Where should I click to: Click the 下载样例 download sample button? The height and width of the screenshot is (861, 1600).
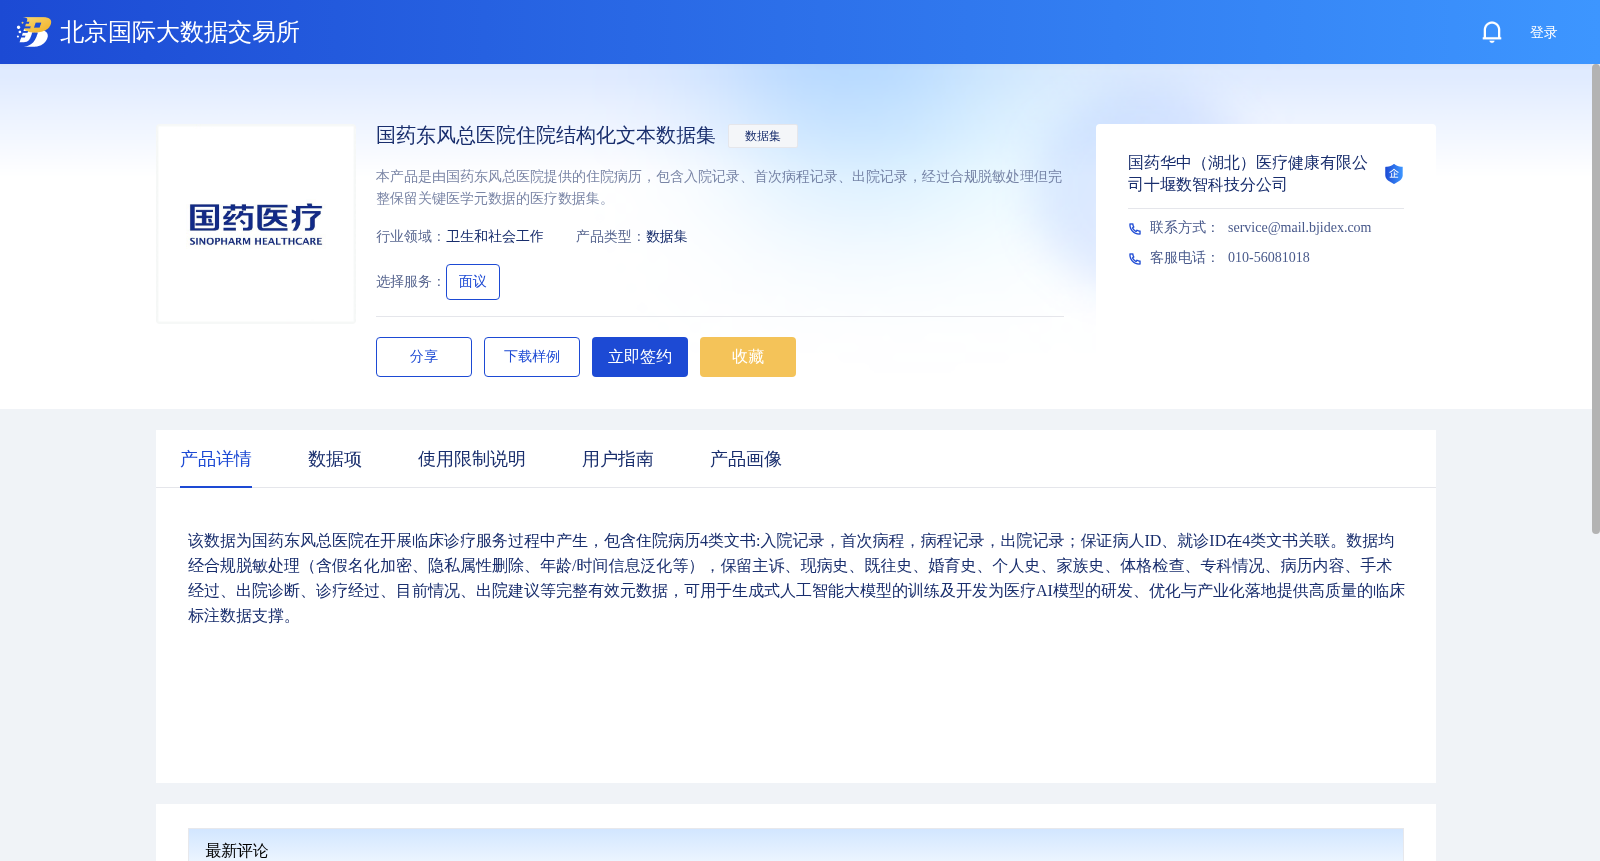(532, 357)
